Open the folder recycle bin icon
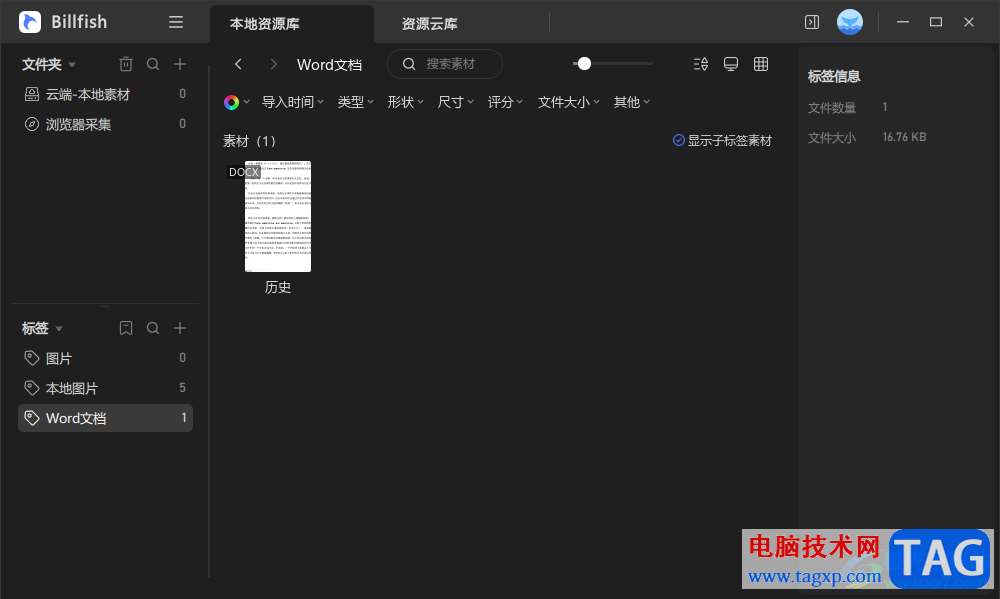 (x=126, y=64)
